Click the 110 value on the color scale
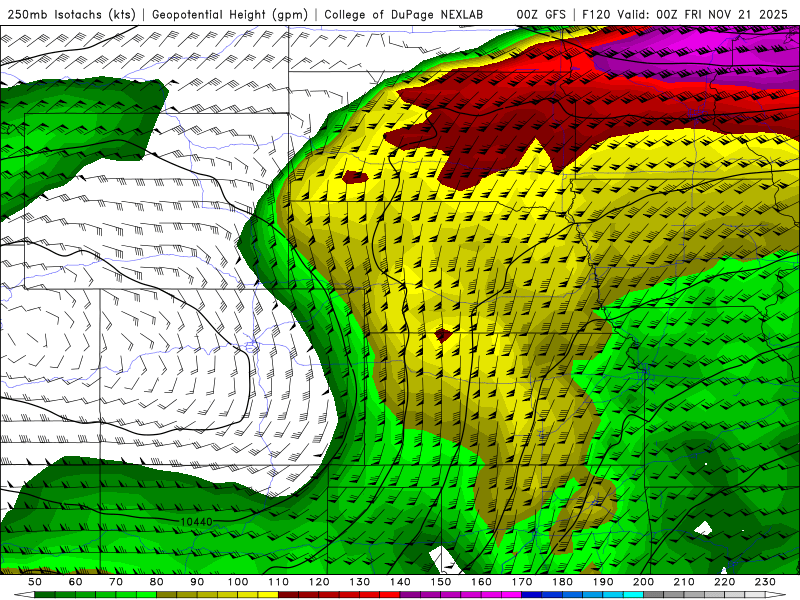800x600 pixels. pyautogui.click(x=279, y=582)
